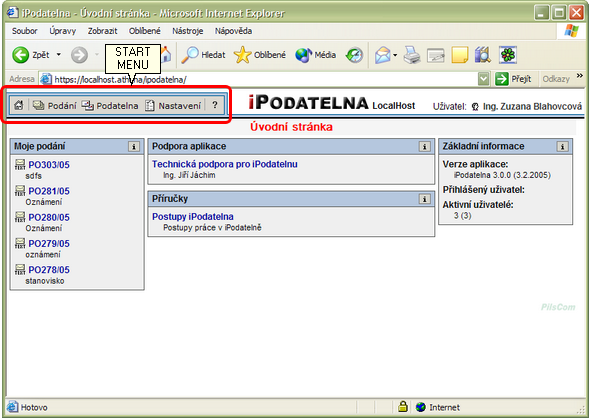589x418 pixels.
Task: Open the Soubor menu
Action: (24, 31)
